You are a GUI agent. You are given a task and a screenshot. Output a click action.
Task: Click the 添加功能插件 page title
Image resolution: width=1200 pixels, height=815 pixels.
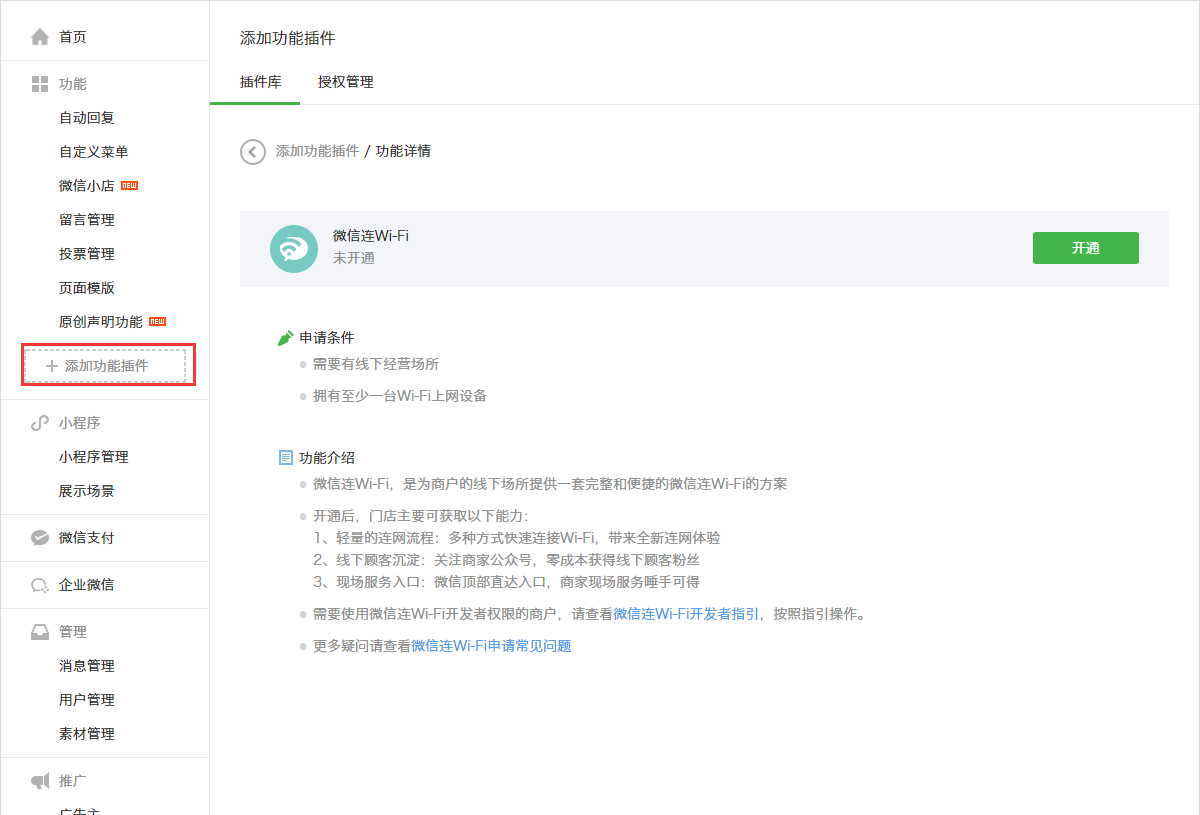tap(288, 38)
